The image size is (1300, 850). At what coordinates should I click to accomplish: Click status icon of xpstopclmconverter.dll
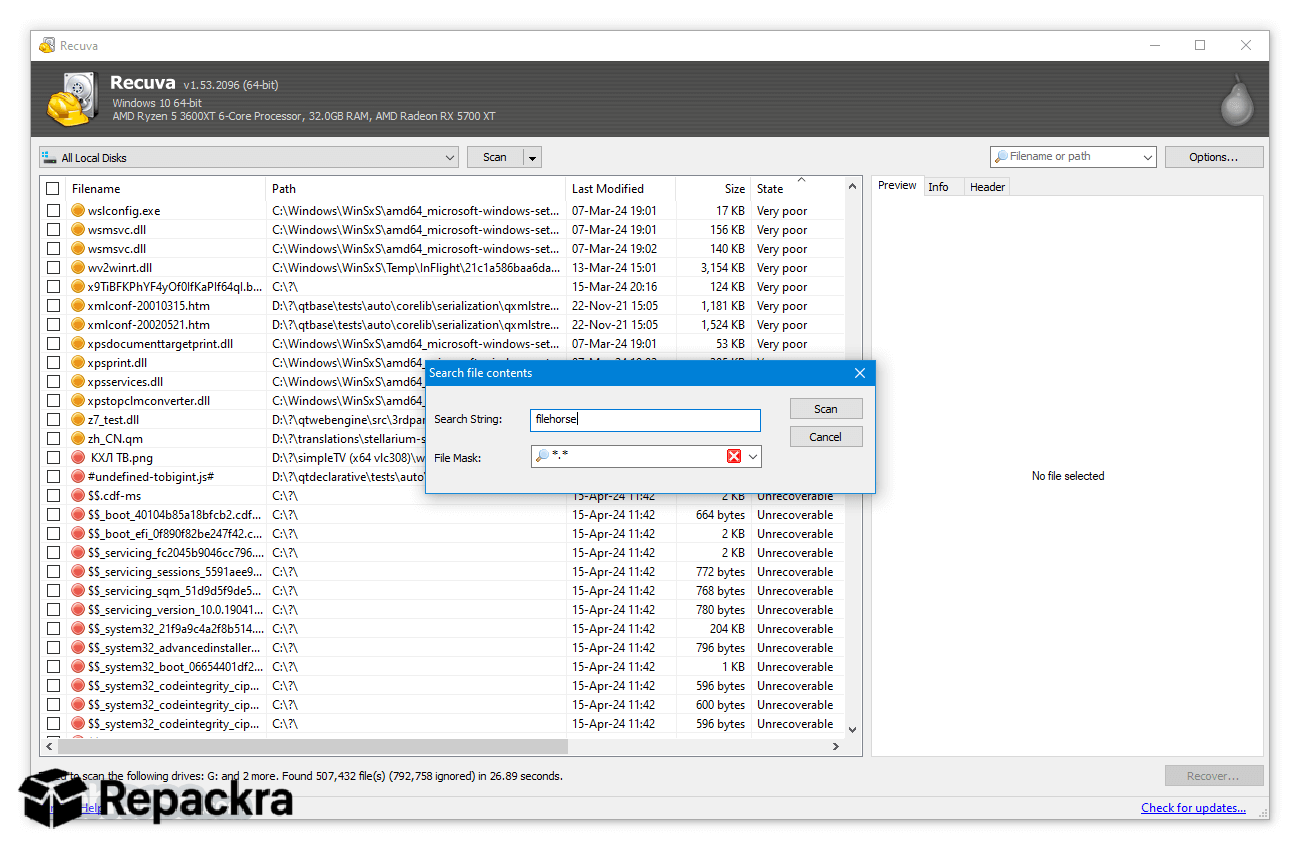click(79, 401)
